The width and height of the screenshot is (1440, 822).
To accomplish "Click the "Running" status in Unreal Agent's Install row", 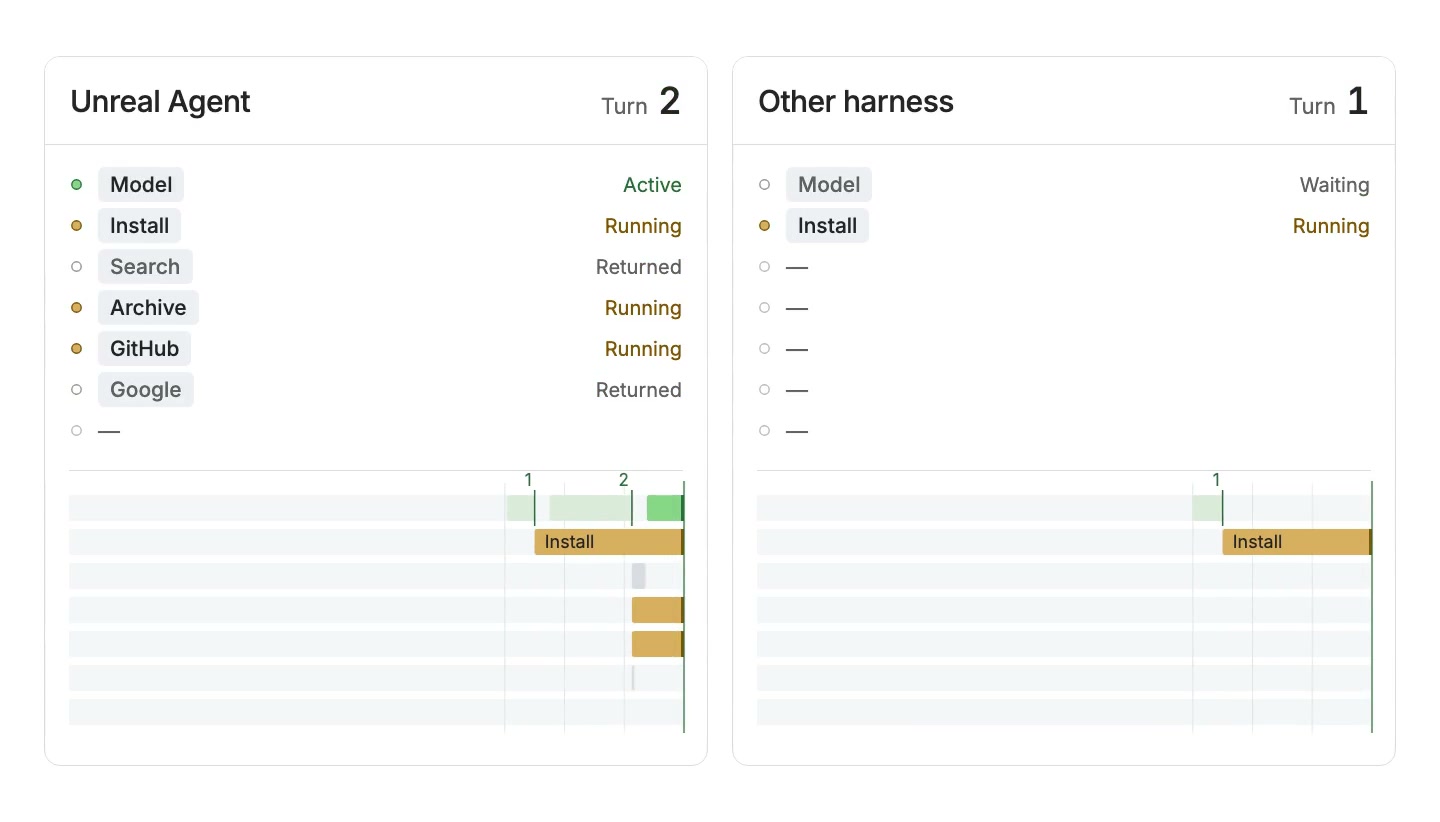I will (x=643, y=226).
